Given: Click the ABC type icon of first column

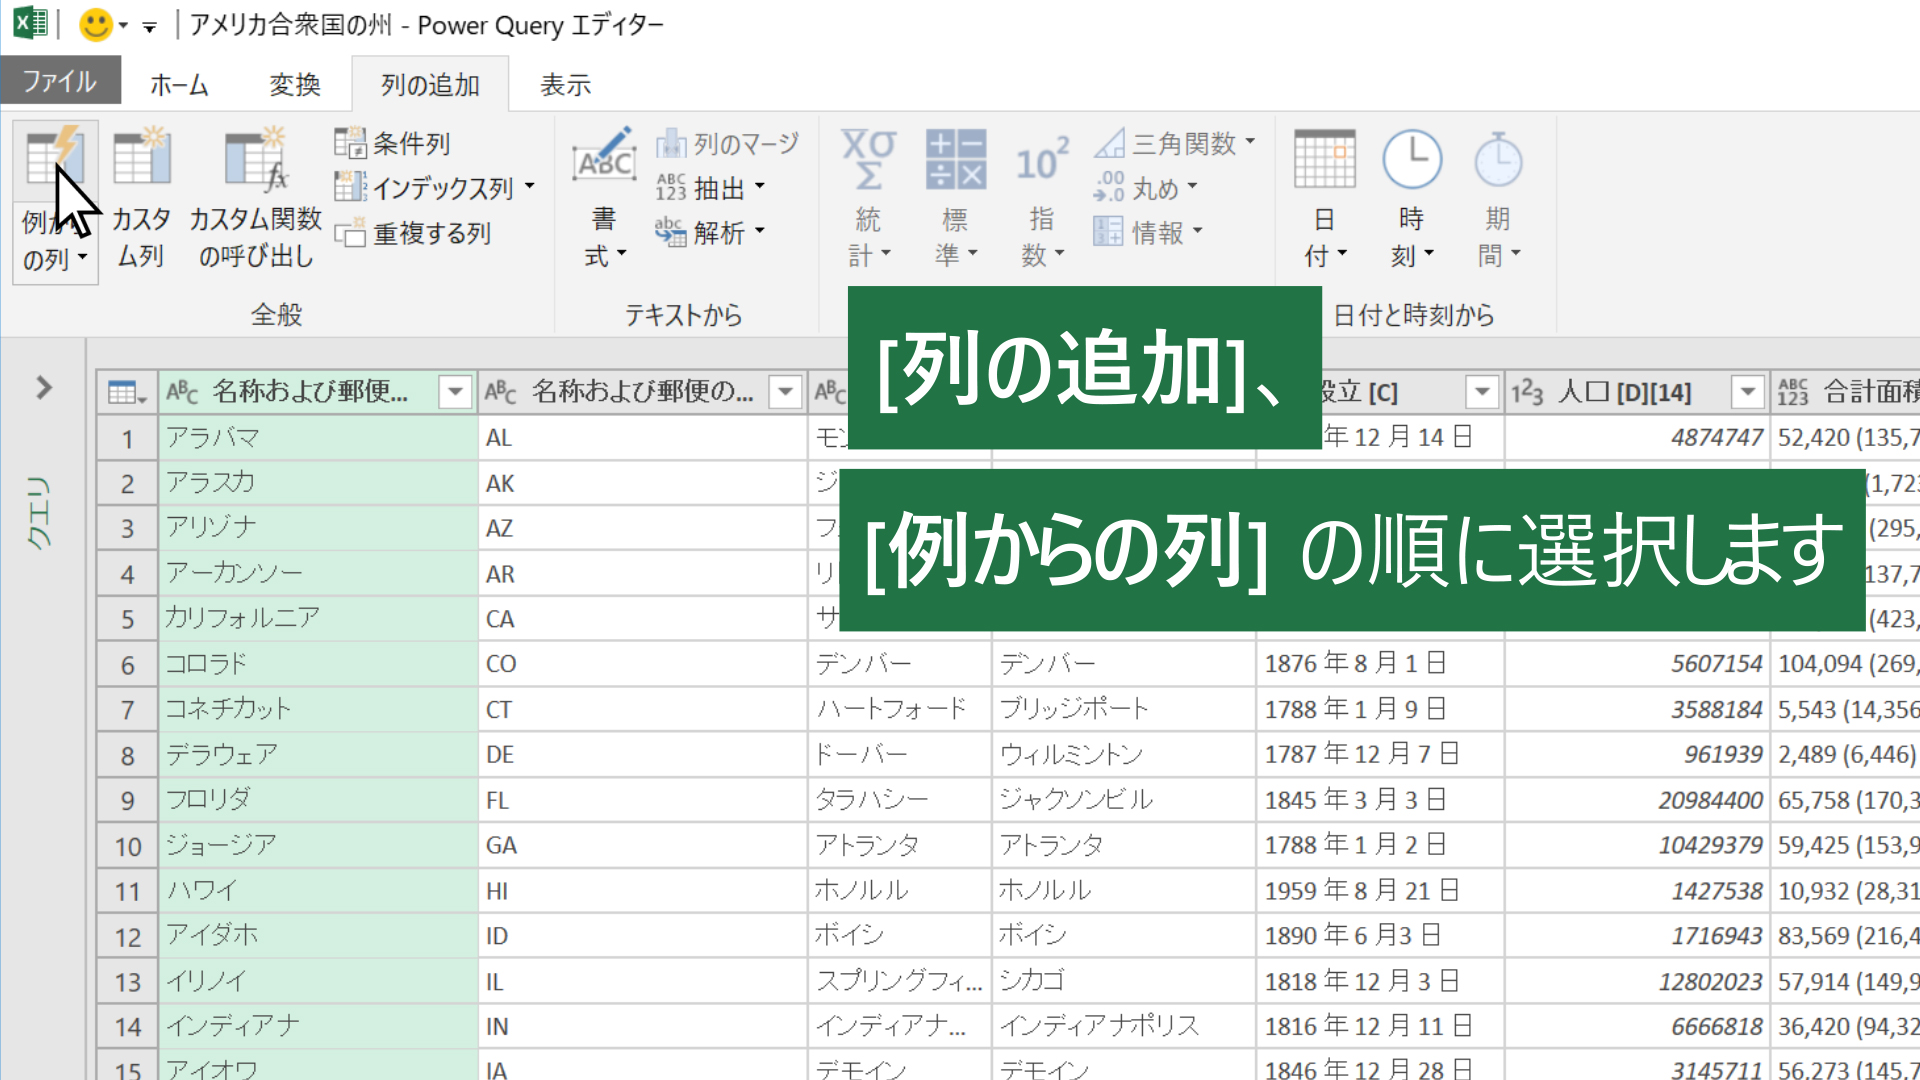Looking at the screenshot, I should click(x=182, y=392).
